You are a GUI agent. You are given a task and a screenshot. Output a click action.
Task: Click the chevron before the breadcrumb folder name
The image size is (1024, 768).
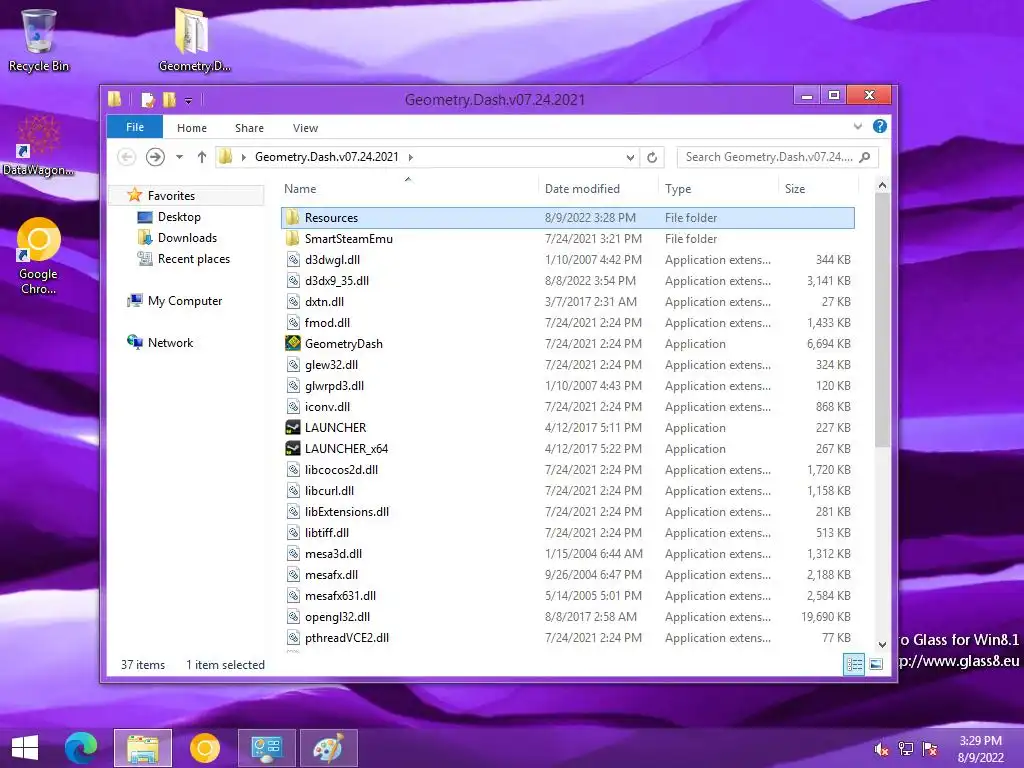(244, 157)
